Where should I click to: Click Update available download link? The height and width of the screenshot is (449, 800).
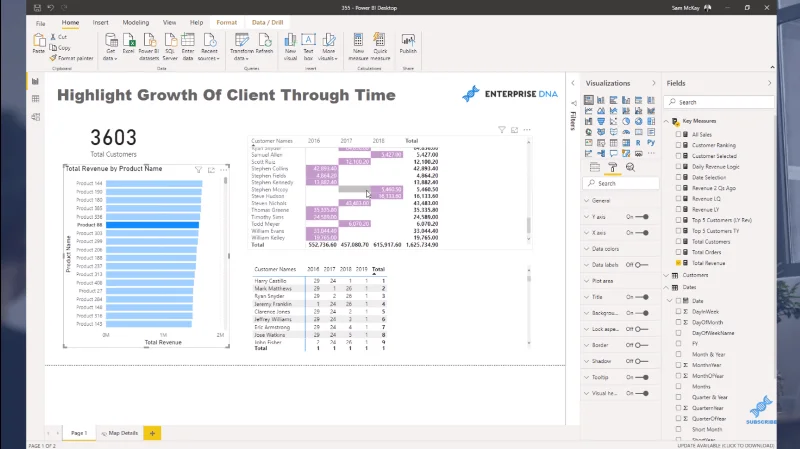725,445
